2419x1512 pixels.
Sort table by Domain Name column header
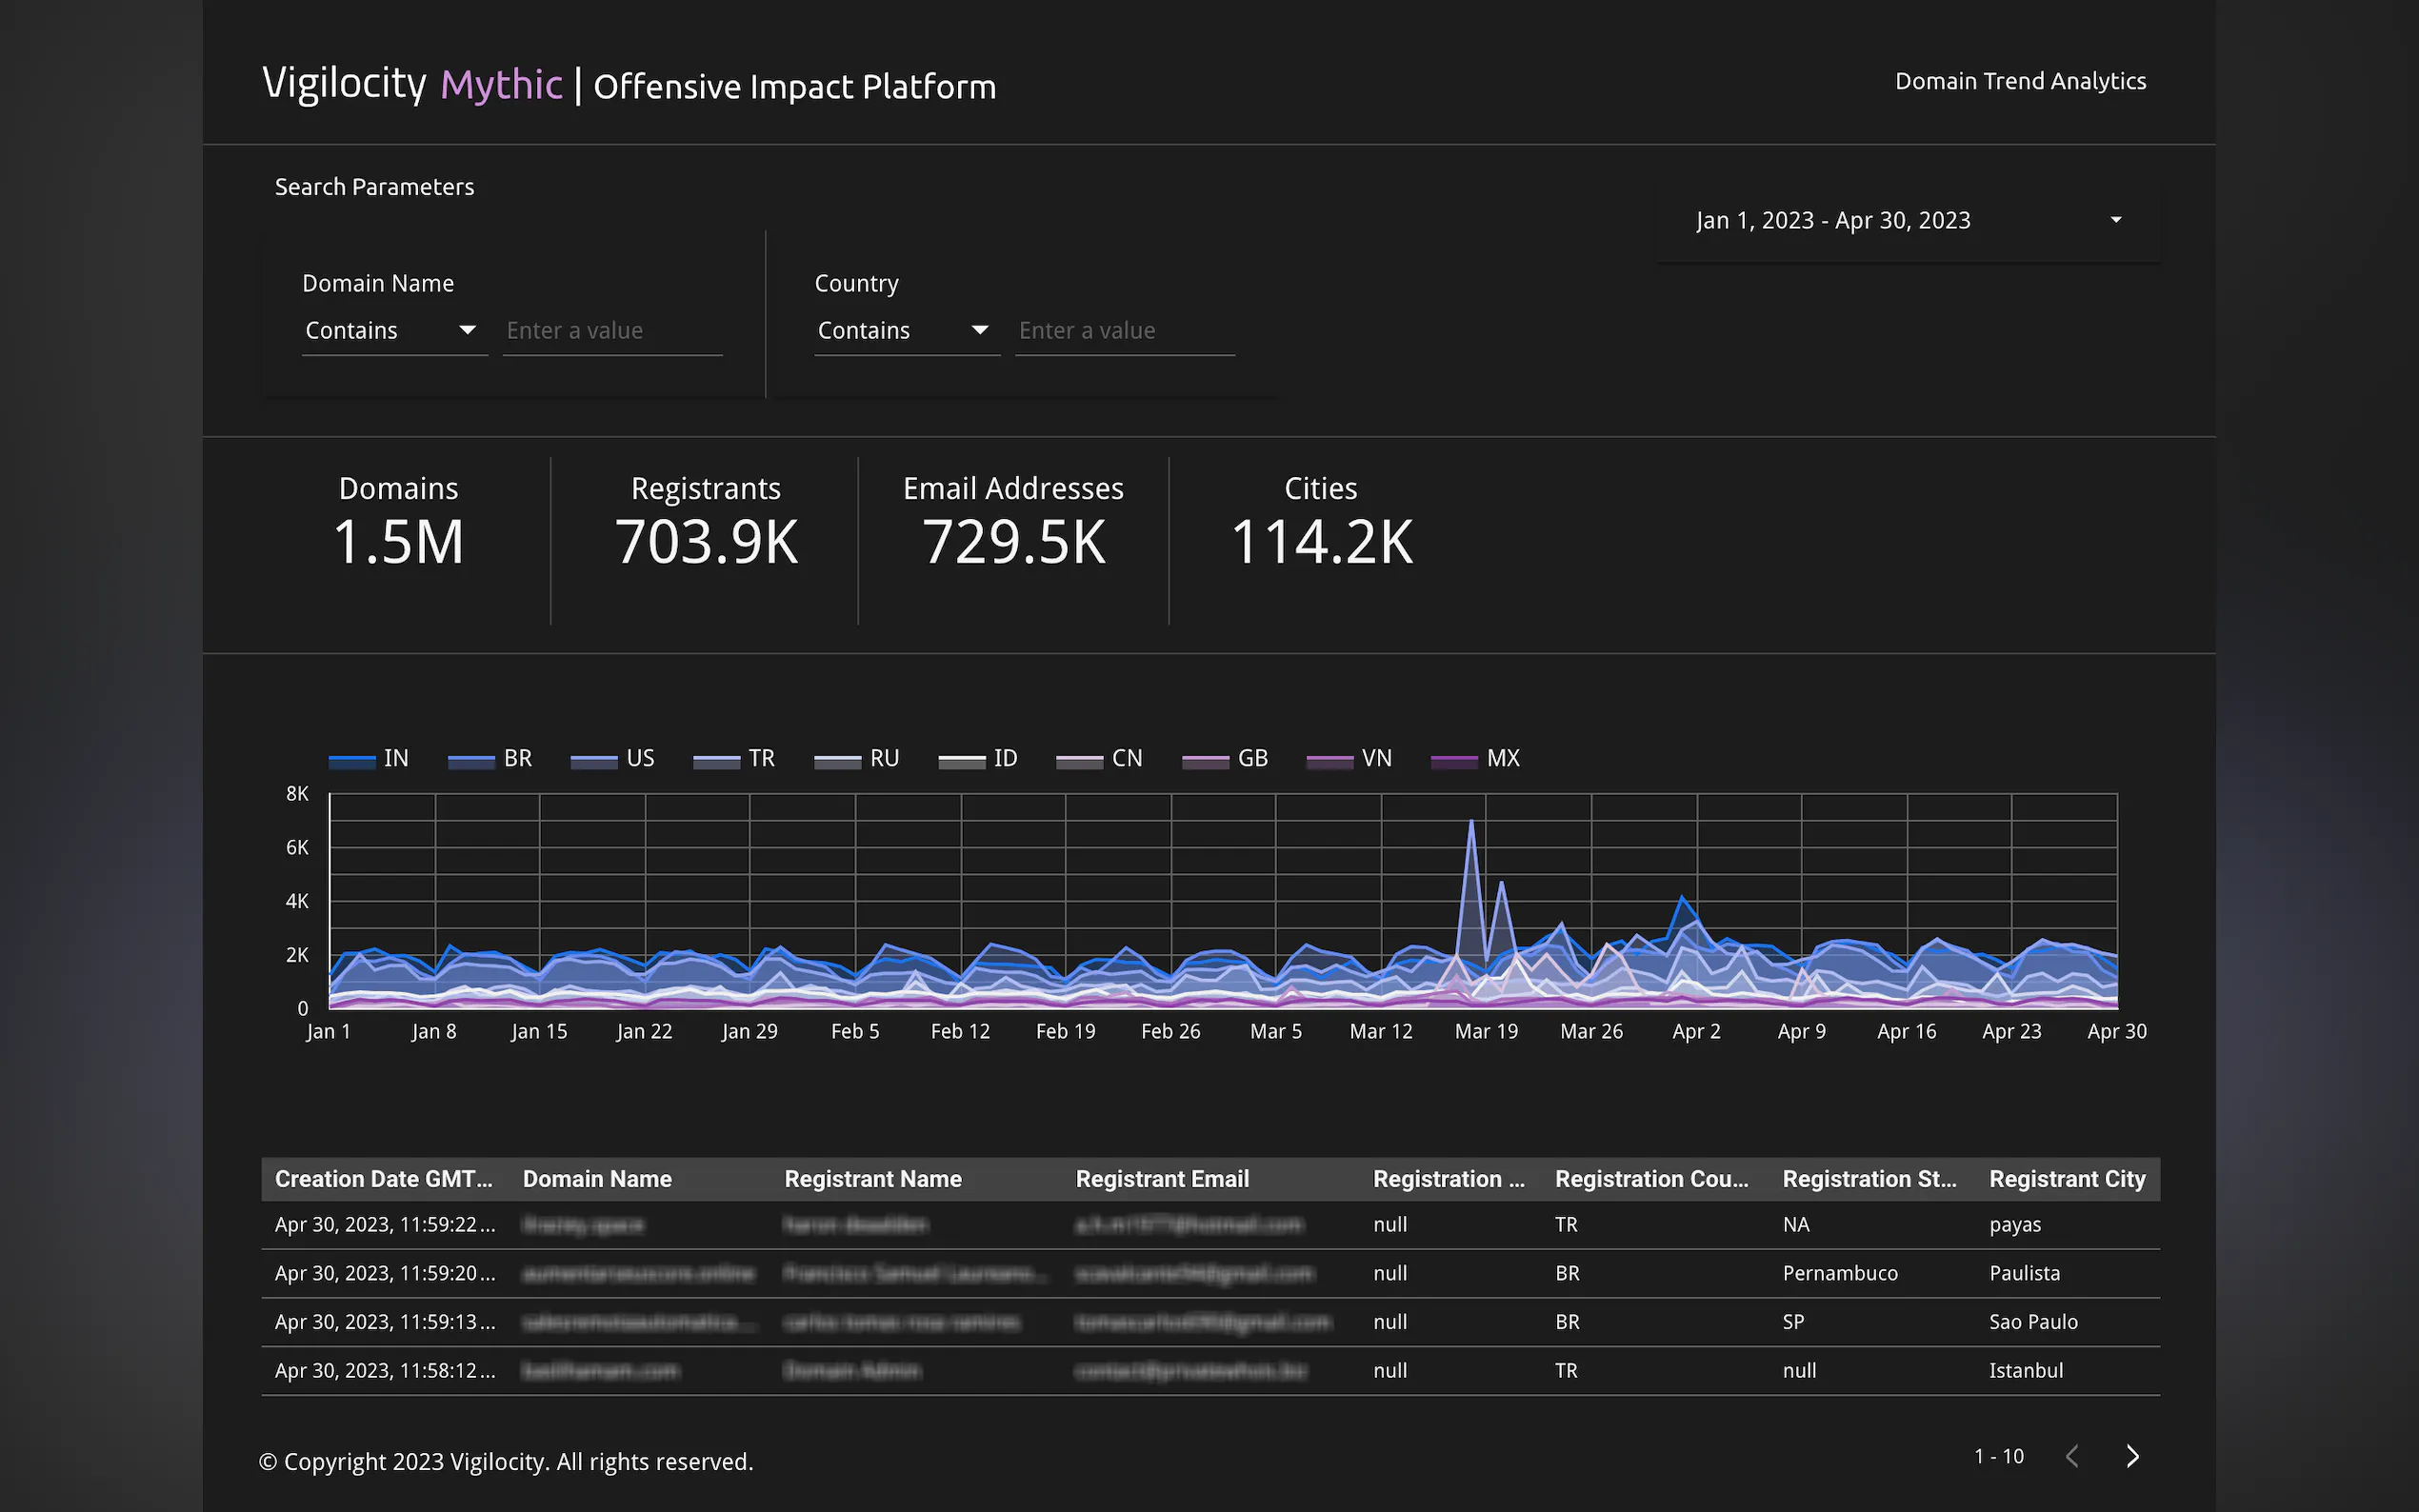coord(597,1179)
